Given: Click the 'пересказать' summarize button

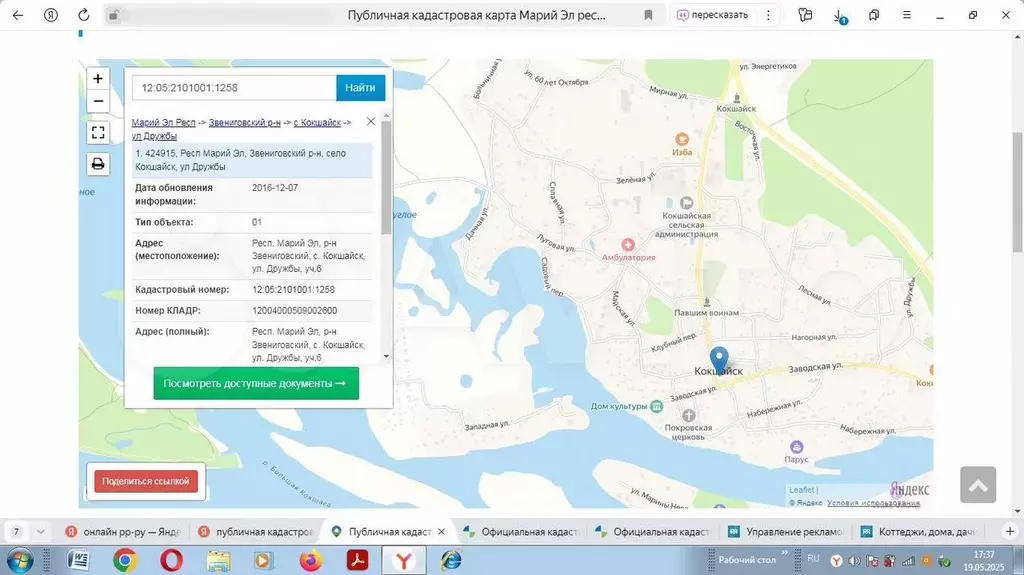Looking at the screenshot, I should tap(712, 15).
